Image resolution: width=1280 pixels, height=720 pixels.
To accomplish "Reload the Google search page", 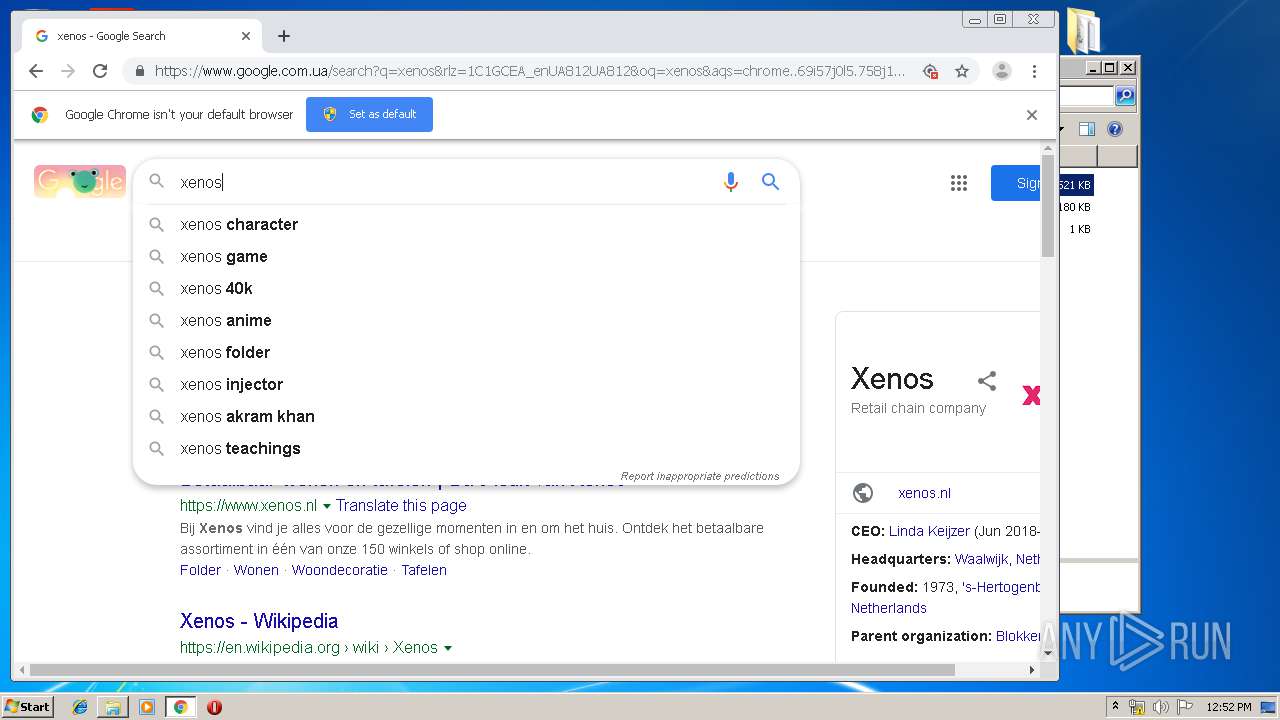I will pos(100,71).
